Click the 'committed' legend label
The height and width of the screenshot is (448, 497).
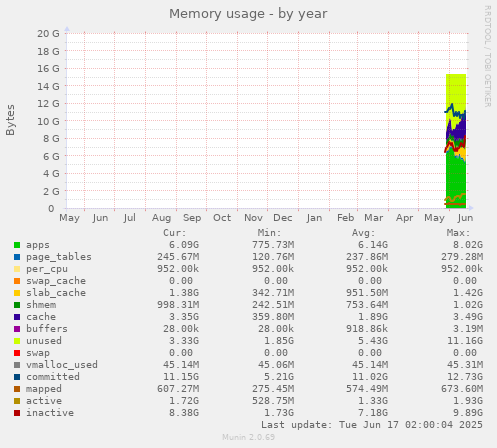pos(53,377)
